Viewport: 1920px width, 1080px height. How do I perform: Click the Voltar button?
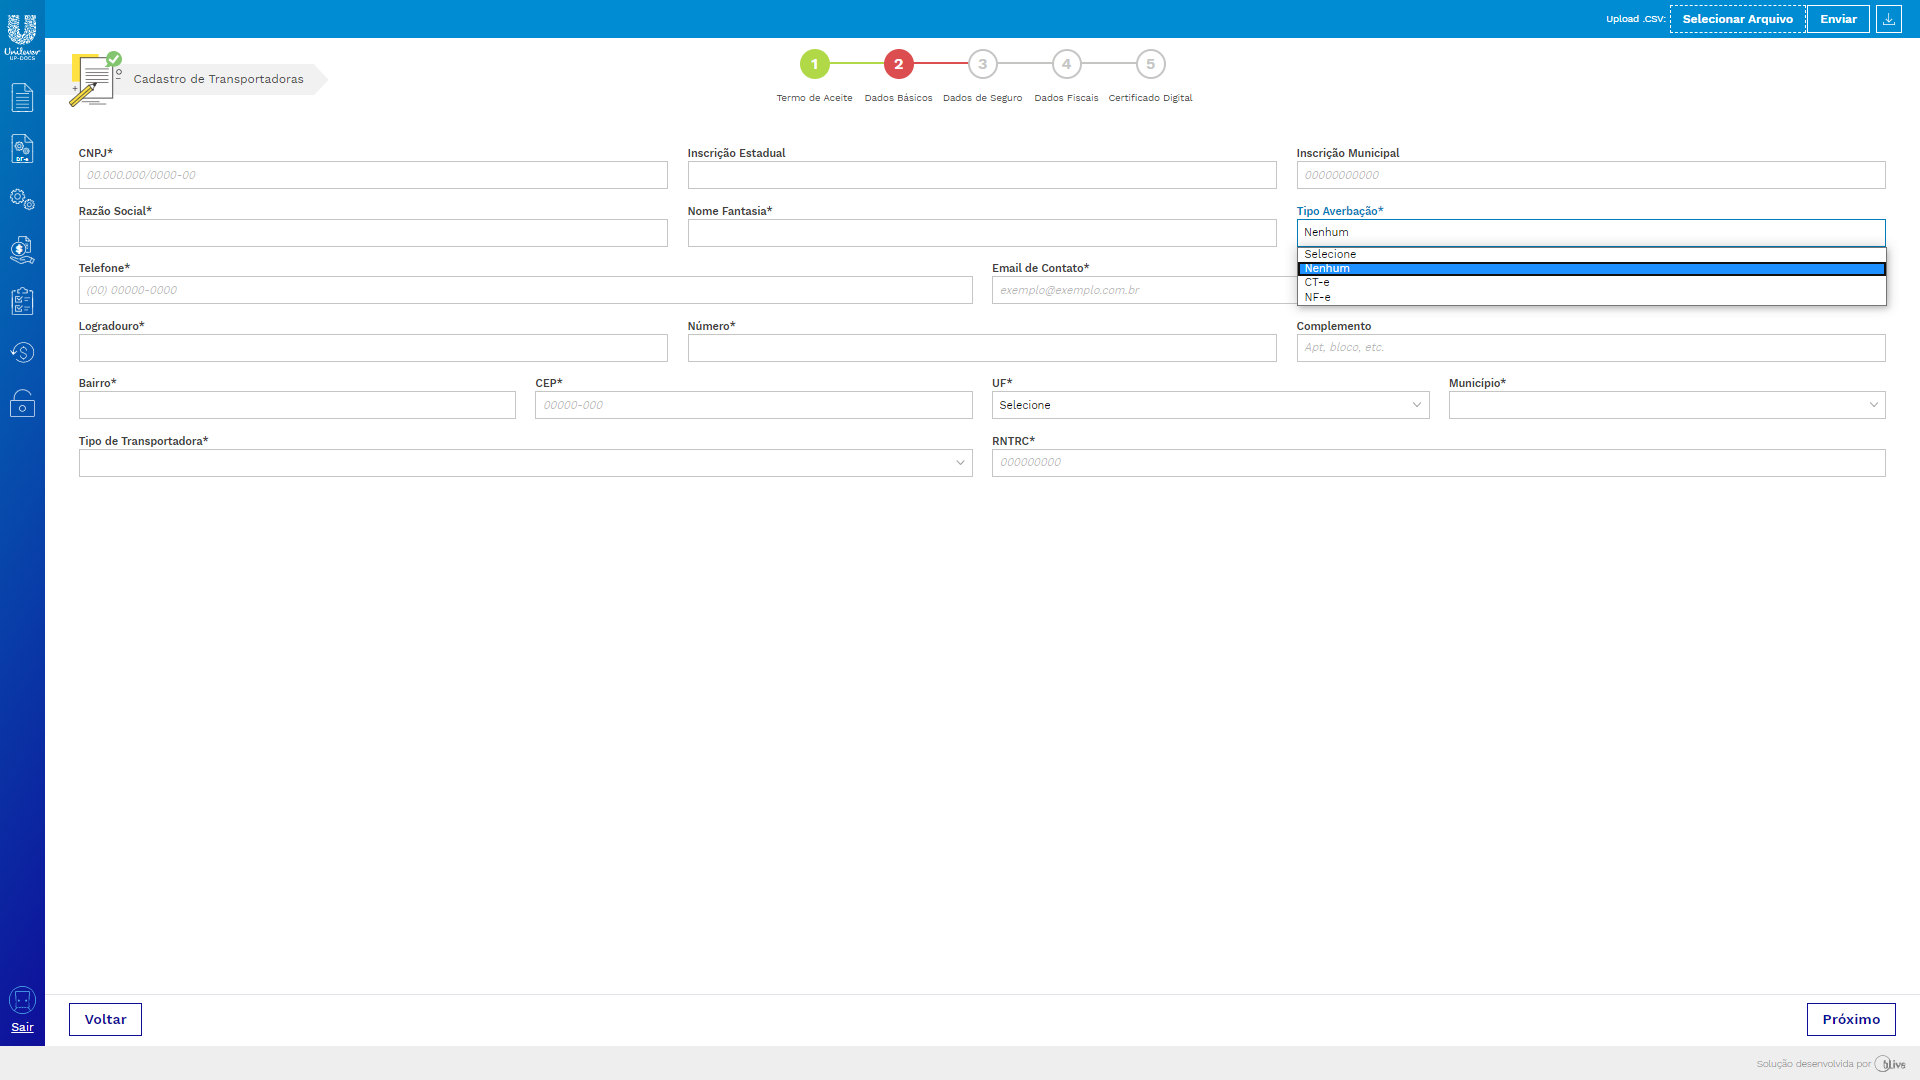coord(105,1019)
